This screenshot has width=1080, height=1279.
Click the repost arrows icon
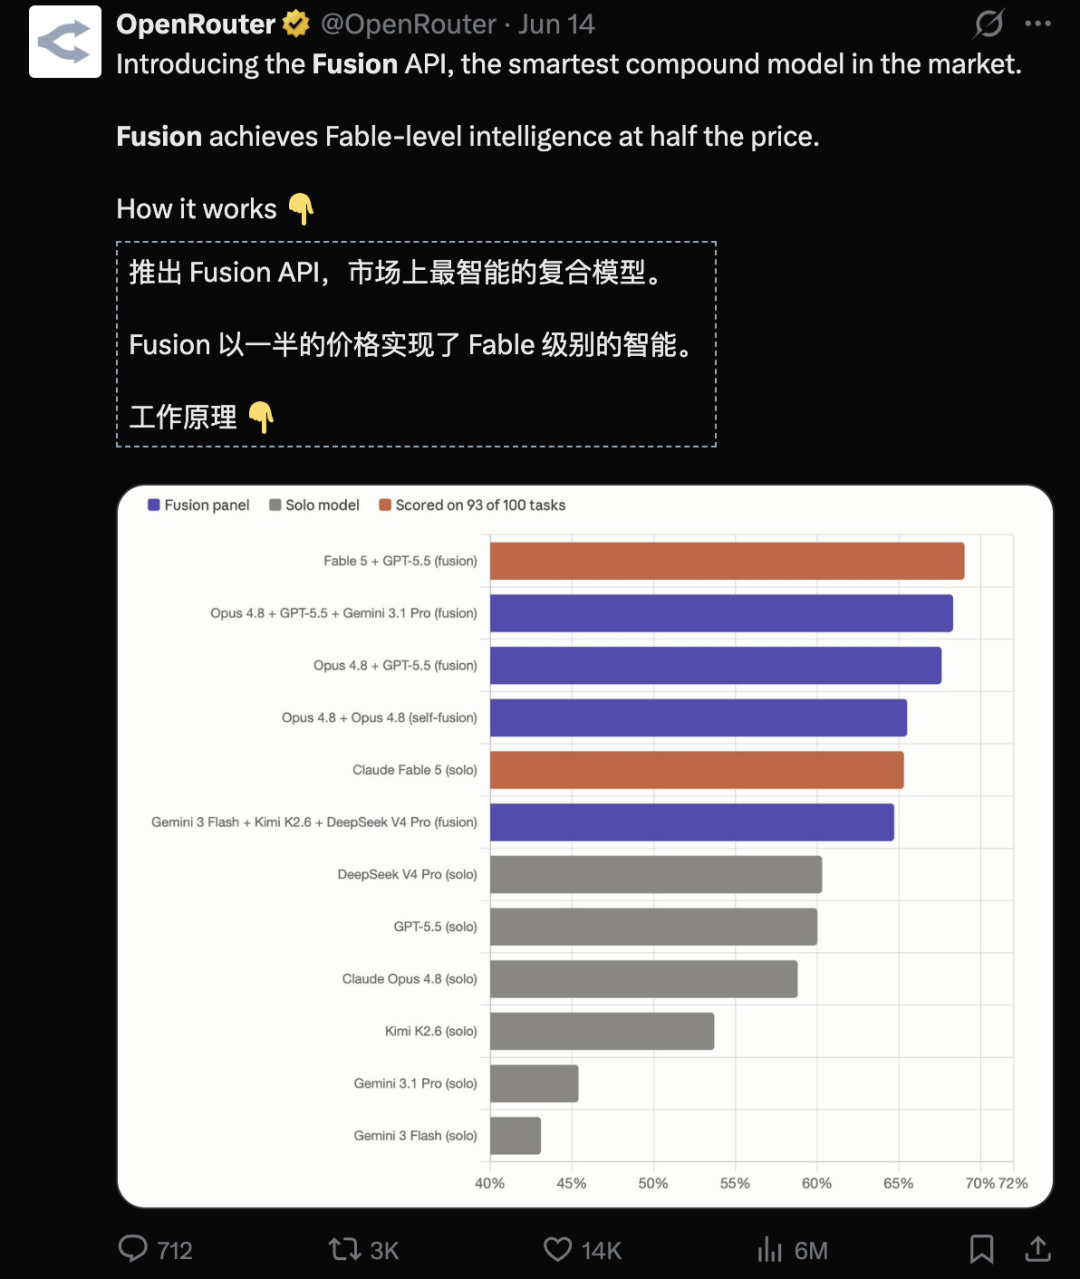coord(345,1249)
